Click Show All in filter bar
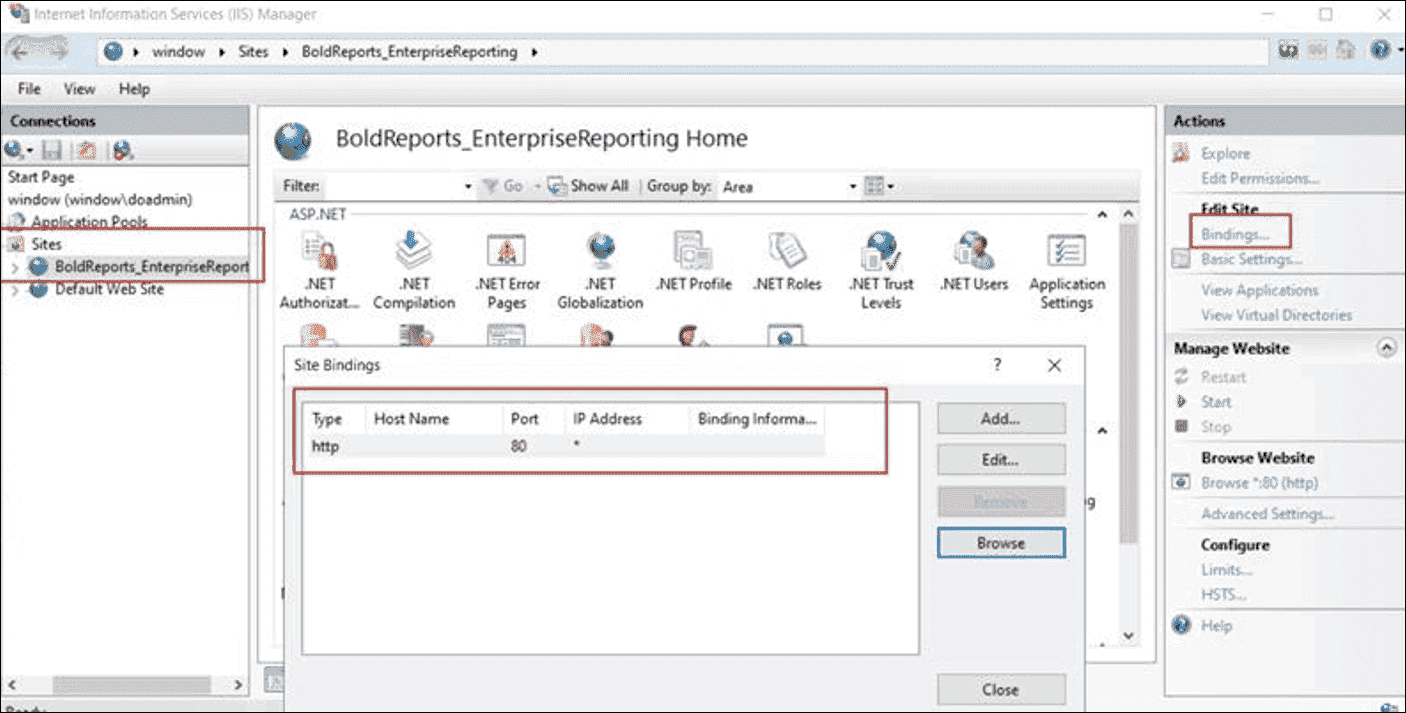1406x713 pixels. 589,186
